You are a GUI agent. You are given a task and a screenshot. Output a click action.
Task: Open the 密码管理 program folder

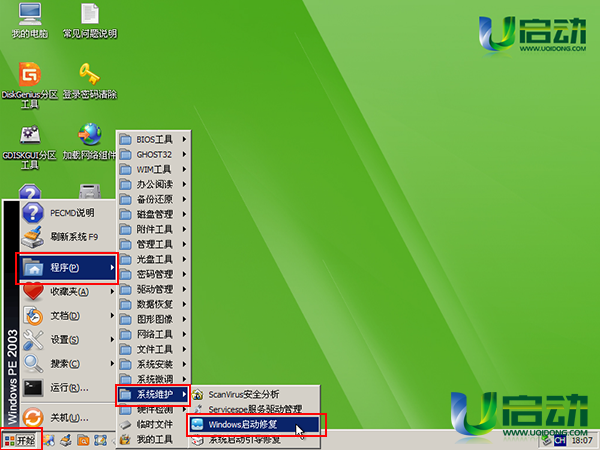154,274
